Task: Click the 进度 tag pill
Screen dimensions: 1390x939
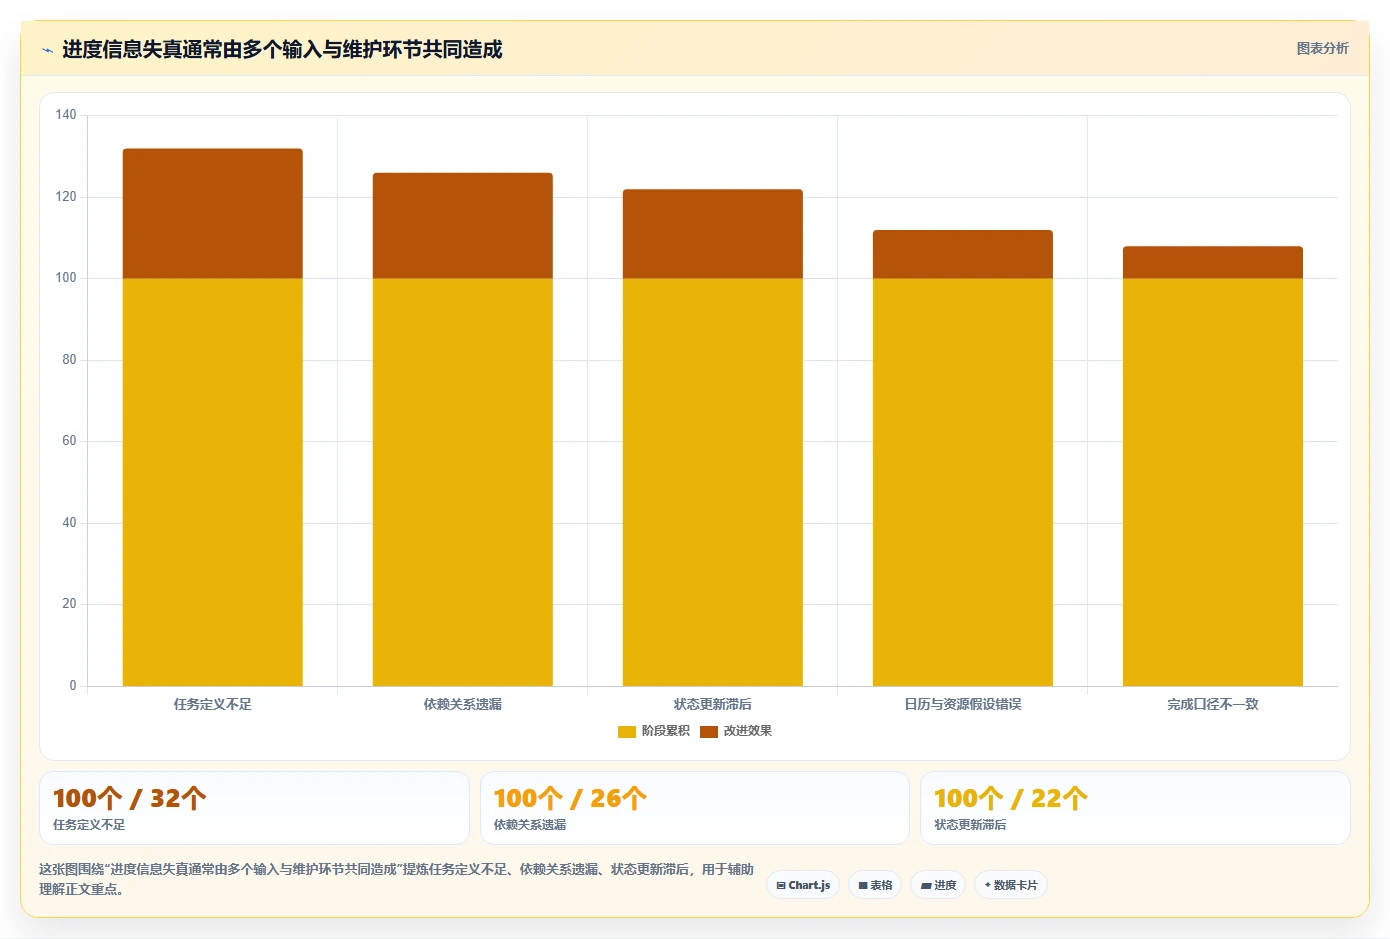Action: [x=938, y=885]
